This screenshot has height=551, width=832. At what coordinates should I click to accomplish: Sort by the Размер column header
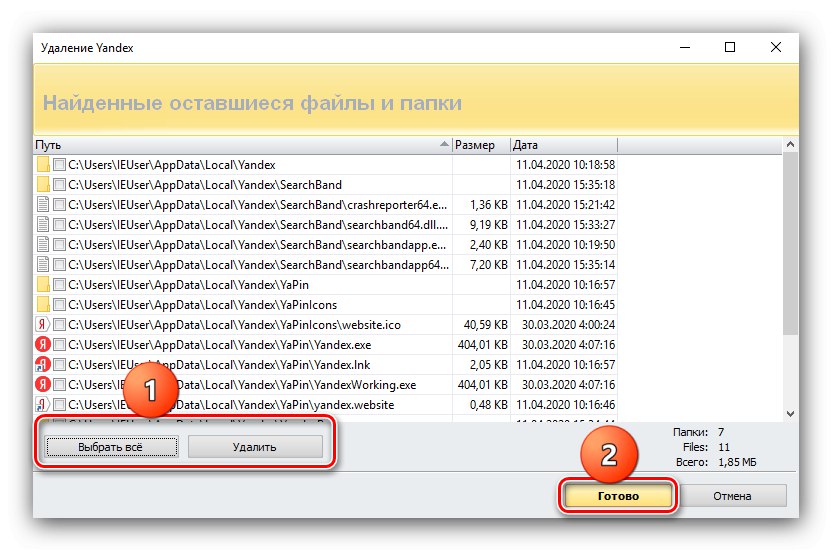click(x=481, y=145)
